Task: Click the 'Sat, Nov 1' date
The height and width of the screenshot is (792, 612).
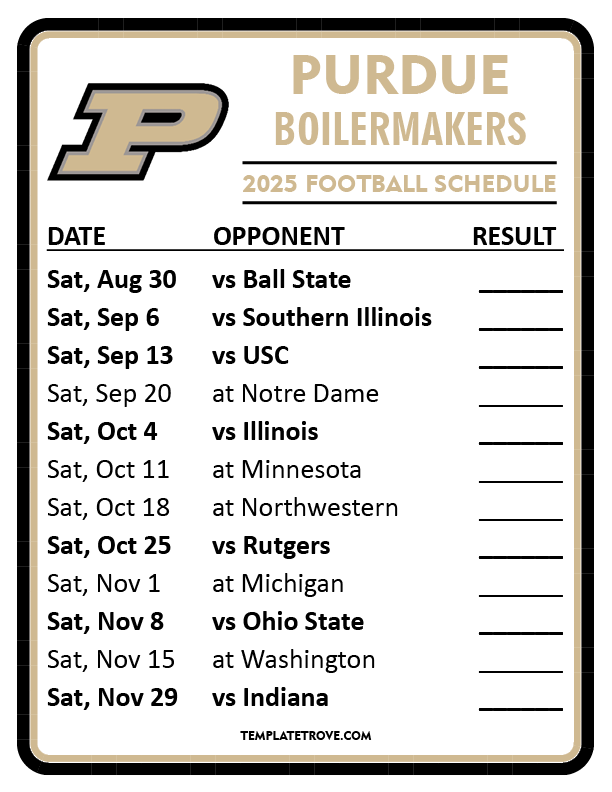Action: tap(104, 584)
